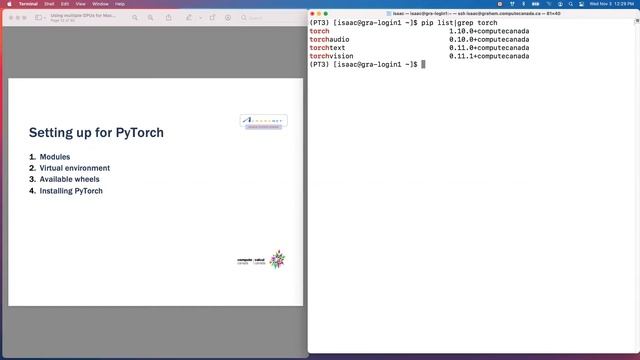Click the screen recording status icon in menu bar

click(500, 4)
